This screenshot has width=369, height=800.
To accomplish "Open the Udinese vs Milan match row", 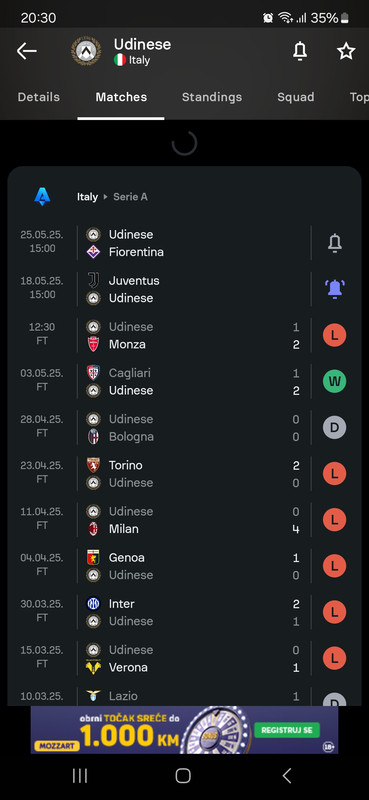I will (184, 520).
